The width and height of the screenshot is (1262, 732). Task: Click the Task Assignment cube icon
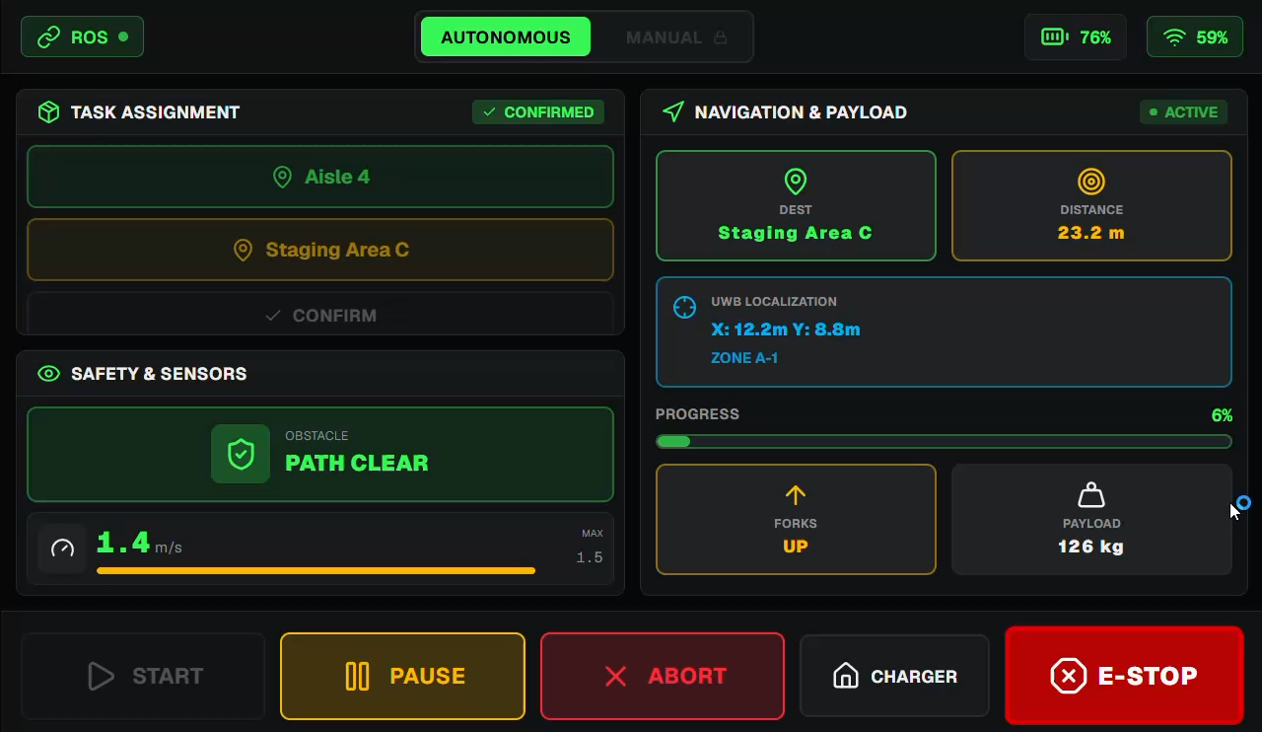48,112
